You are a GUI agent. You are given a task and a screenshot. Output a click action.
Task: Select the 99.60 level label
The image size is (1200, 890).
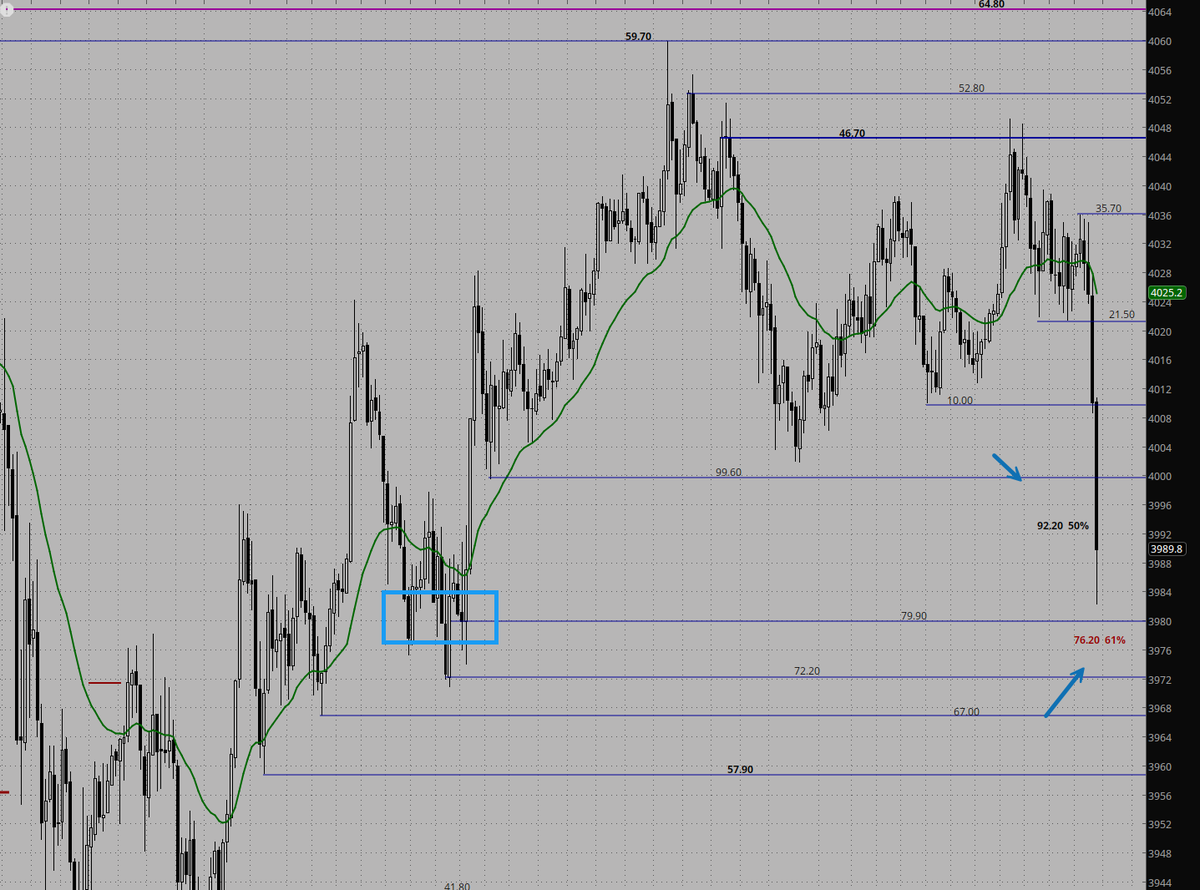click(729, 472)
